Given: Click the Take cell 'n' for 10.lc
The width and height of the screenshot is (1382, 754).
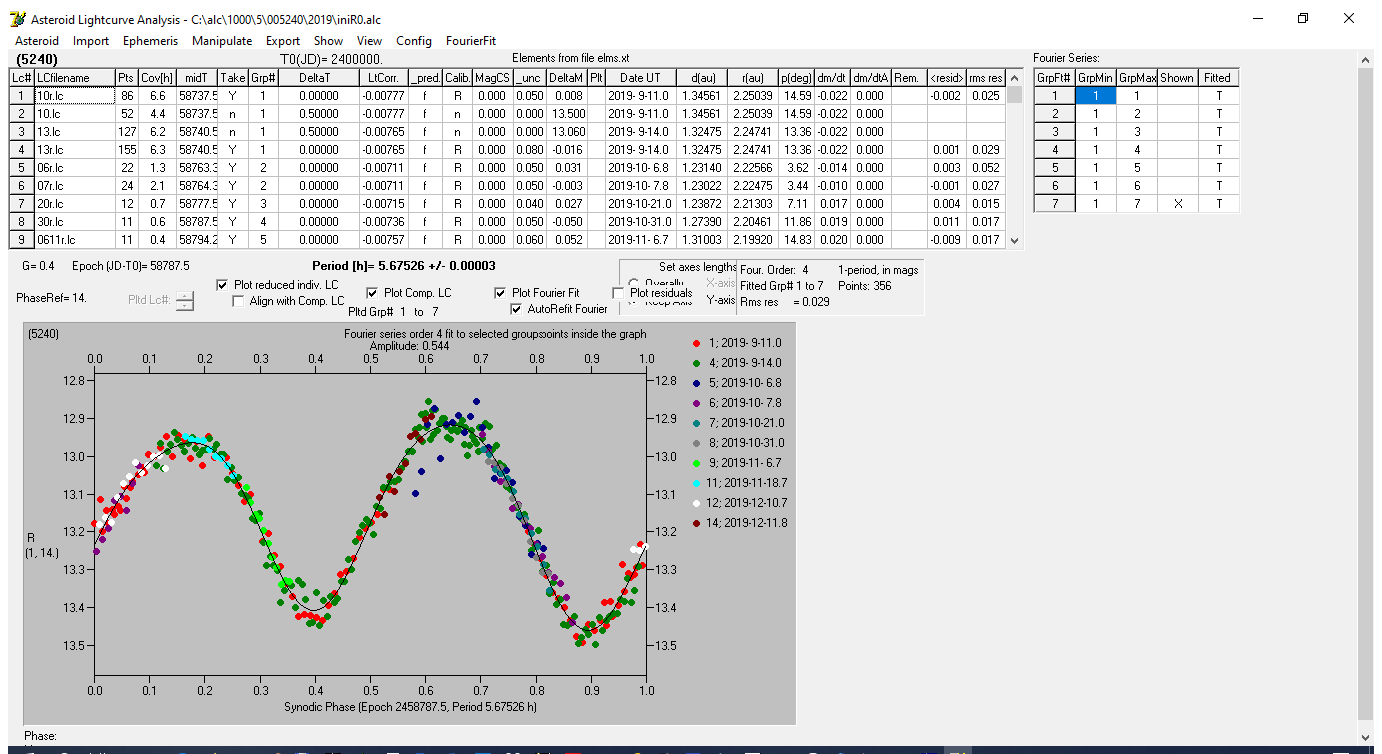Looking at the screenshot, I should tap(232, 113).
